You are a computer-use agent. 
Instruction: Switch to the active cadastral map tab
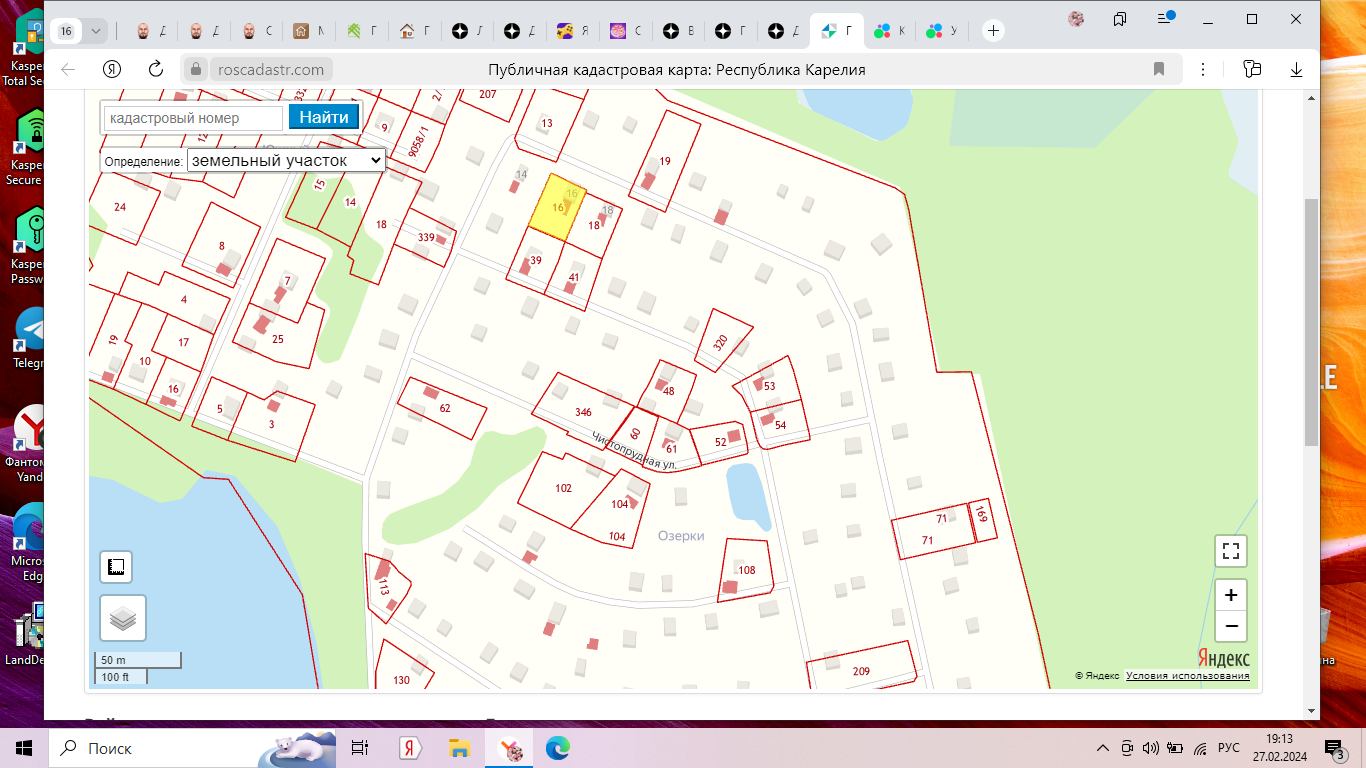[836, 31]
